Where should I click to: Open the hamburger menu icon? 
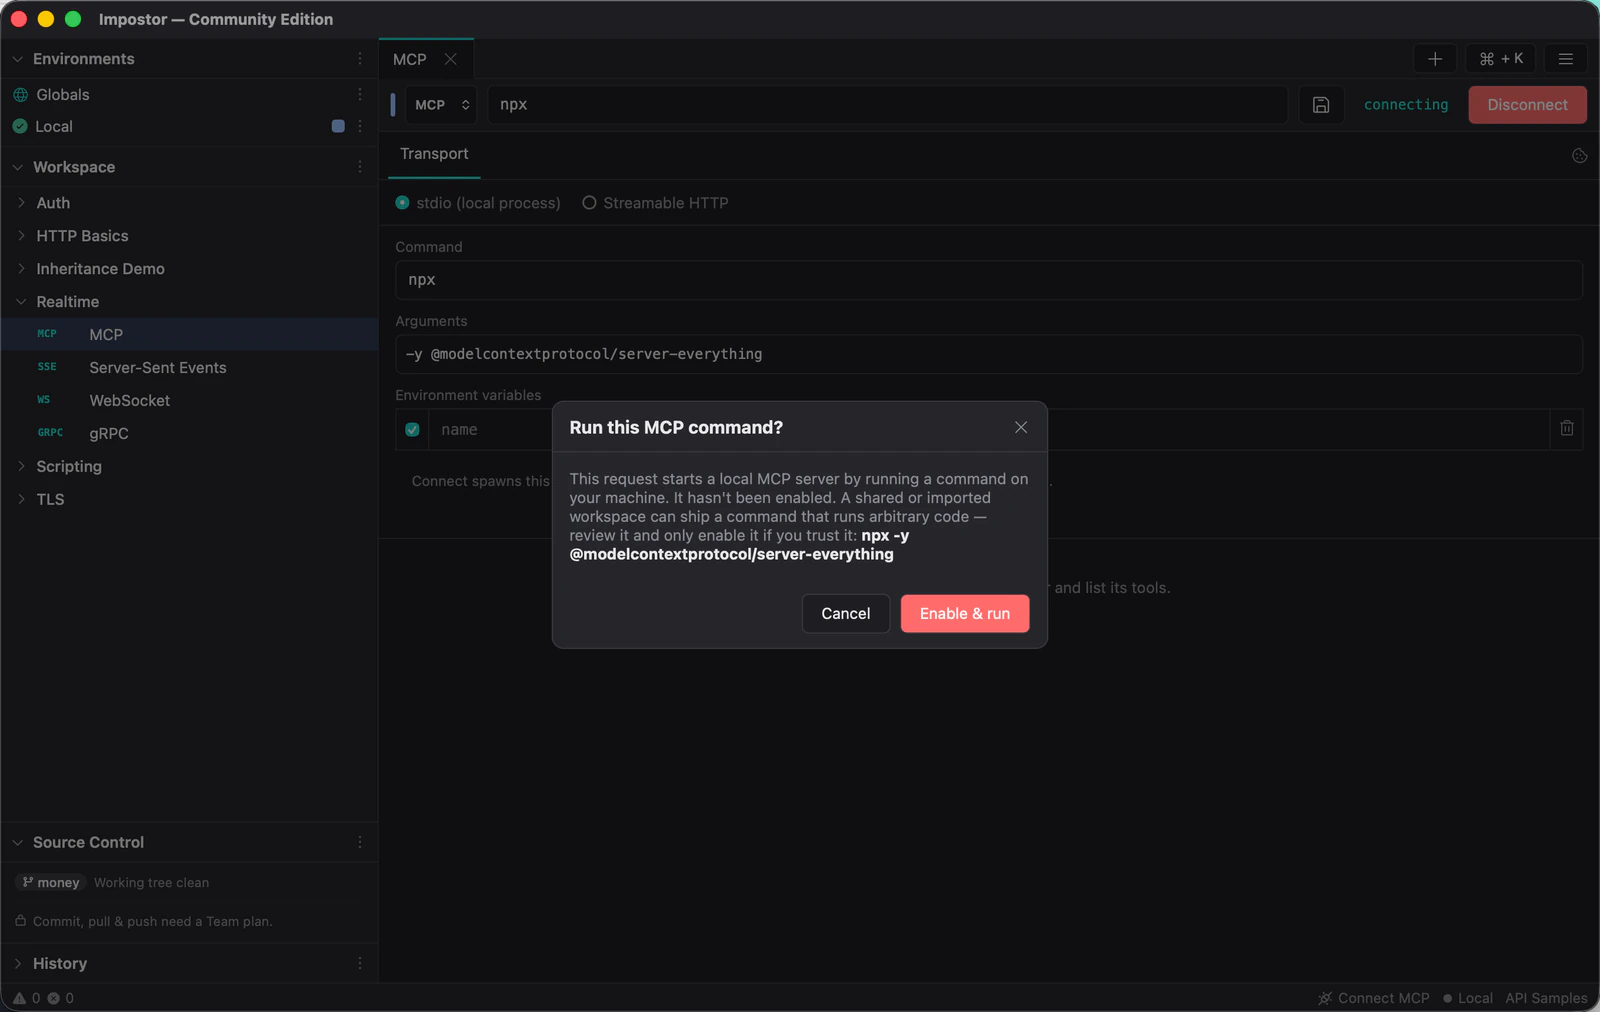pos(1566,59)
